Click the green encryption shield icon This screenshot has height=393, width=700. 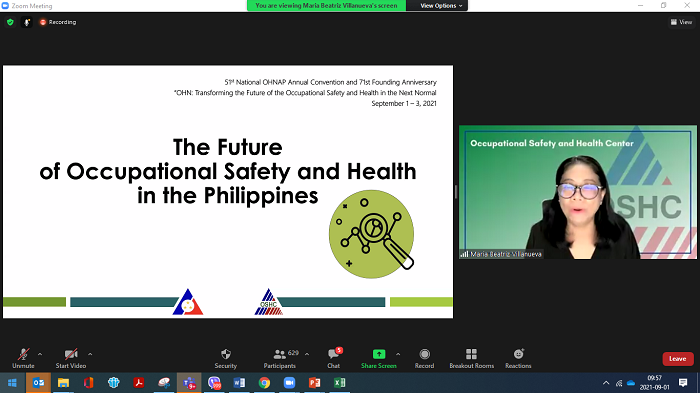(x=10, y=22)
